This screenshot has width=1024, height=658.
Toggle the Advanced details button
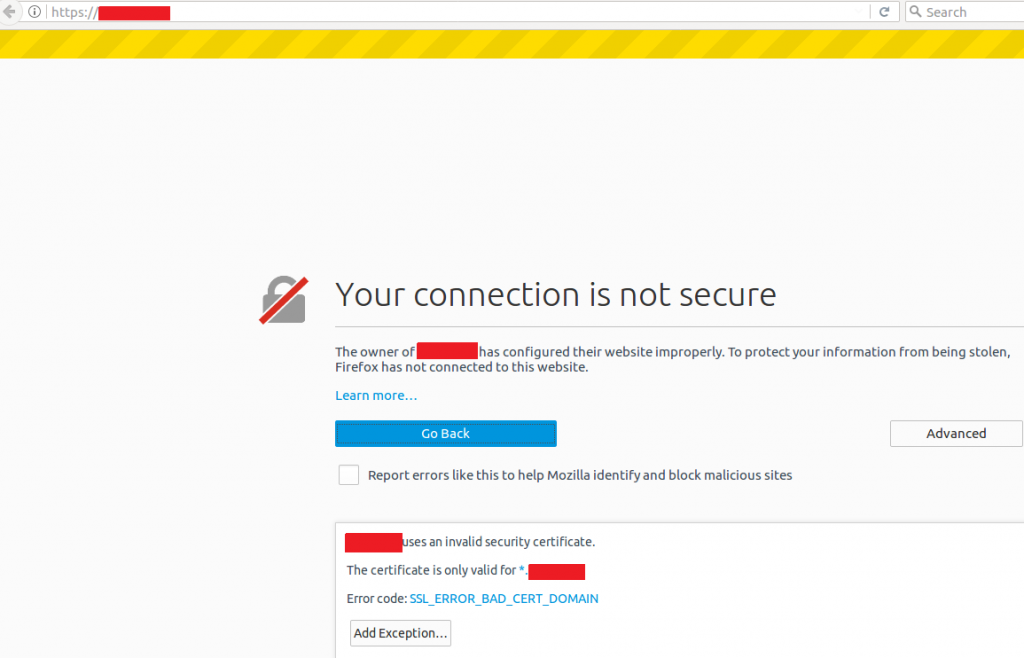[956, 433]
